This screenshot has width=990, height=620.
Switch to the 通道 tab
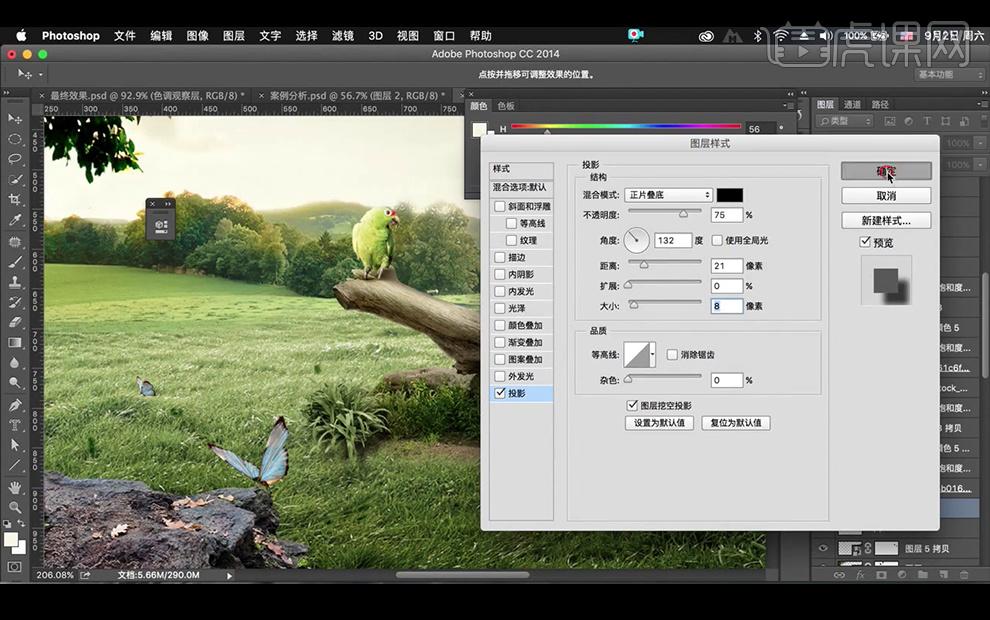pyautogui.click(x=852, y=104)
